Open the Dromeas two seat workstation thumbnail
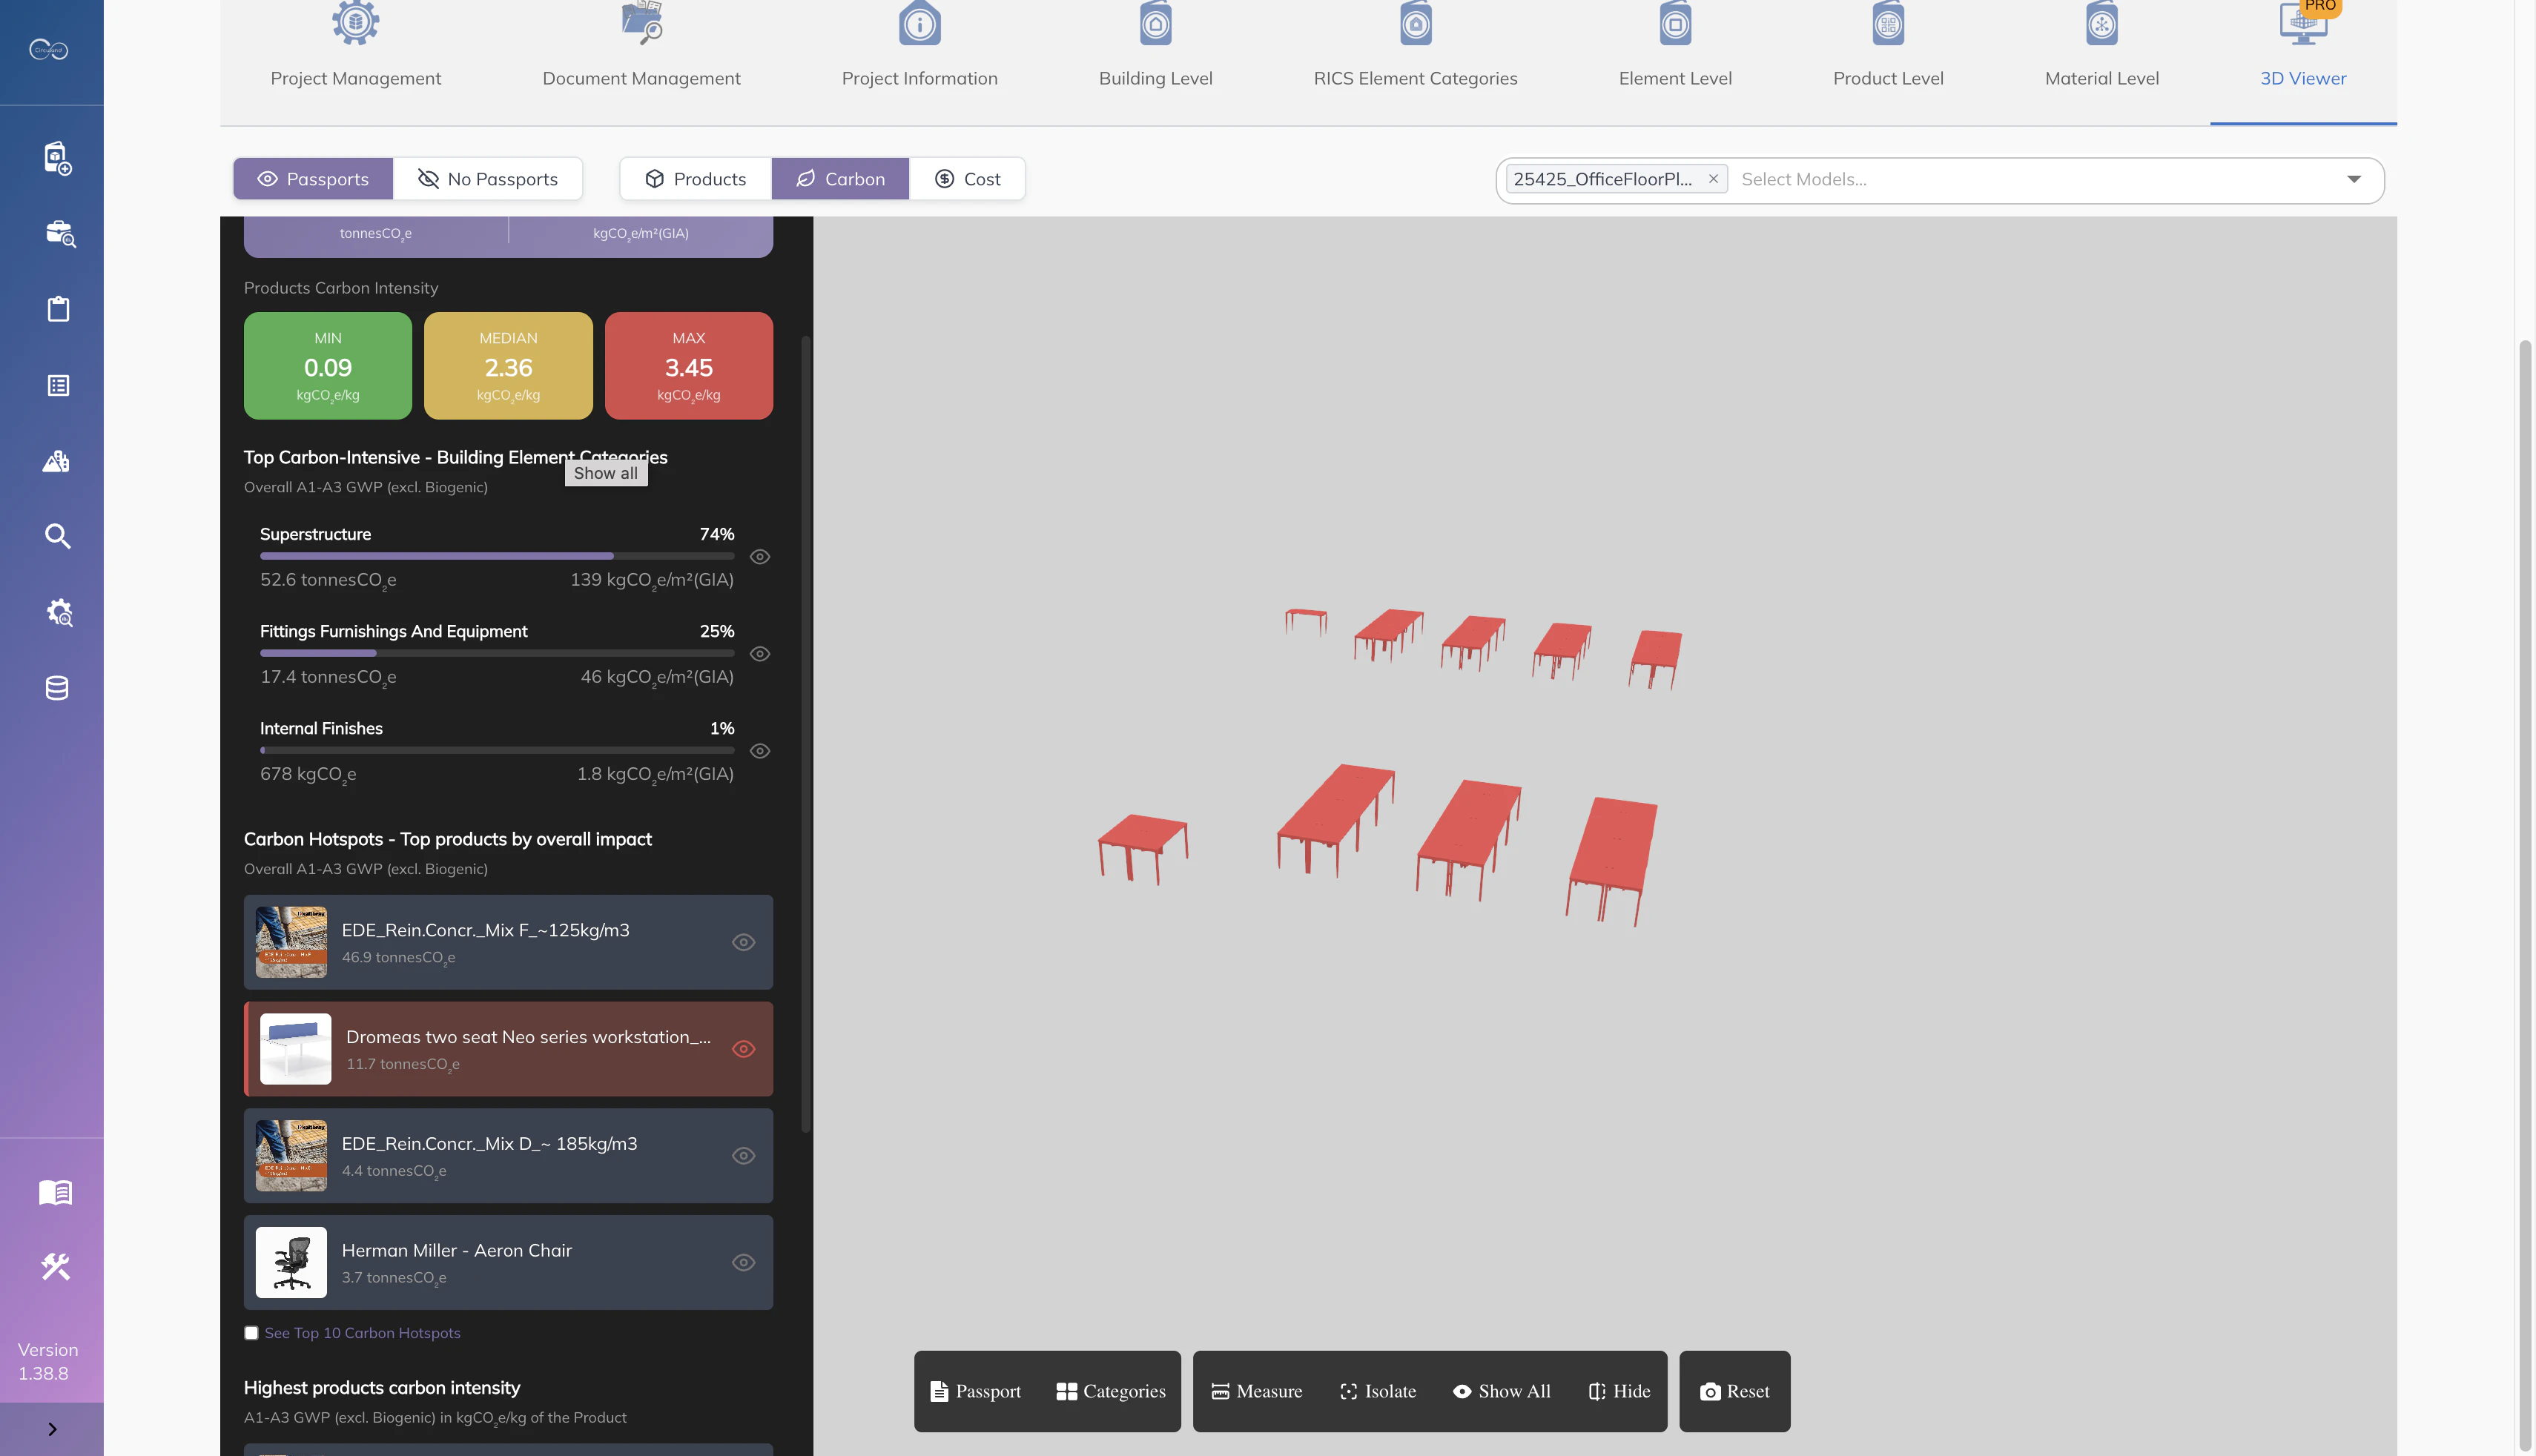 pos(295,1049)
